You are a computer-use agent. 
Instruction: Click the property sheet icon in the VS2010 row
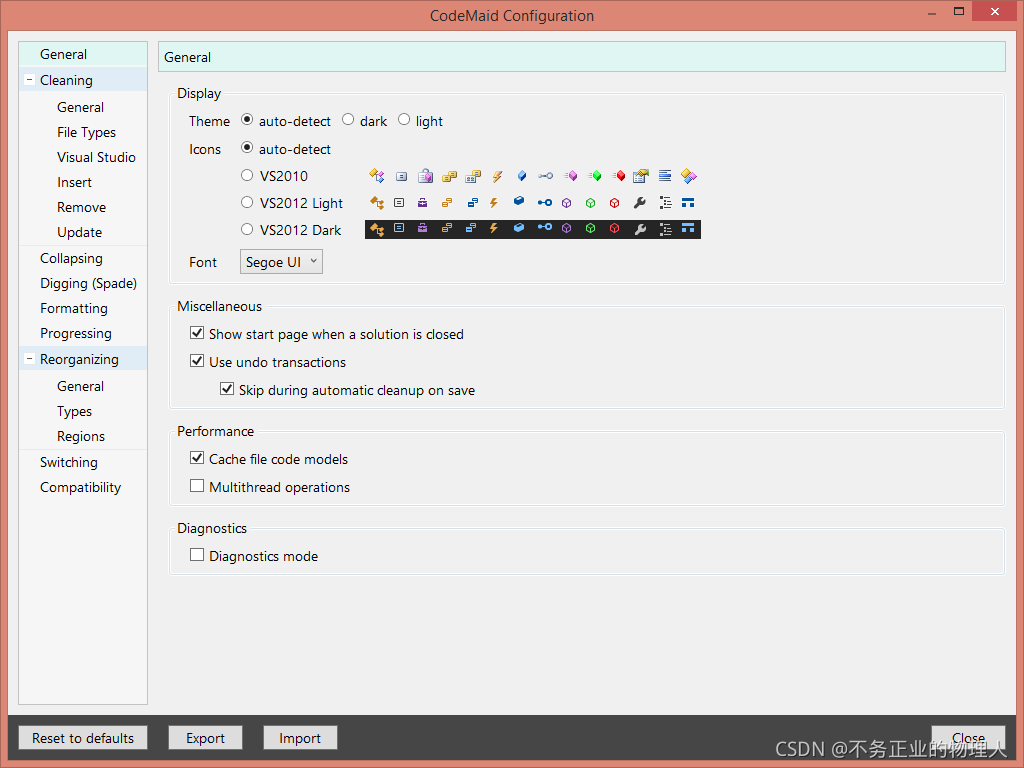(x=641, y=176)
